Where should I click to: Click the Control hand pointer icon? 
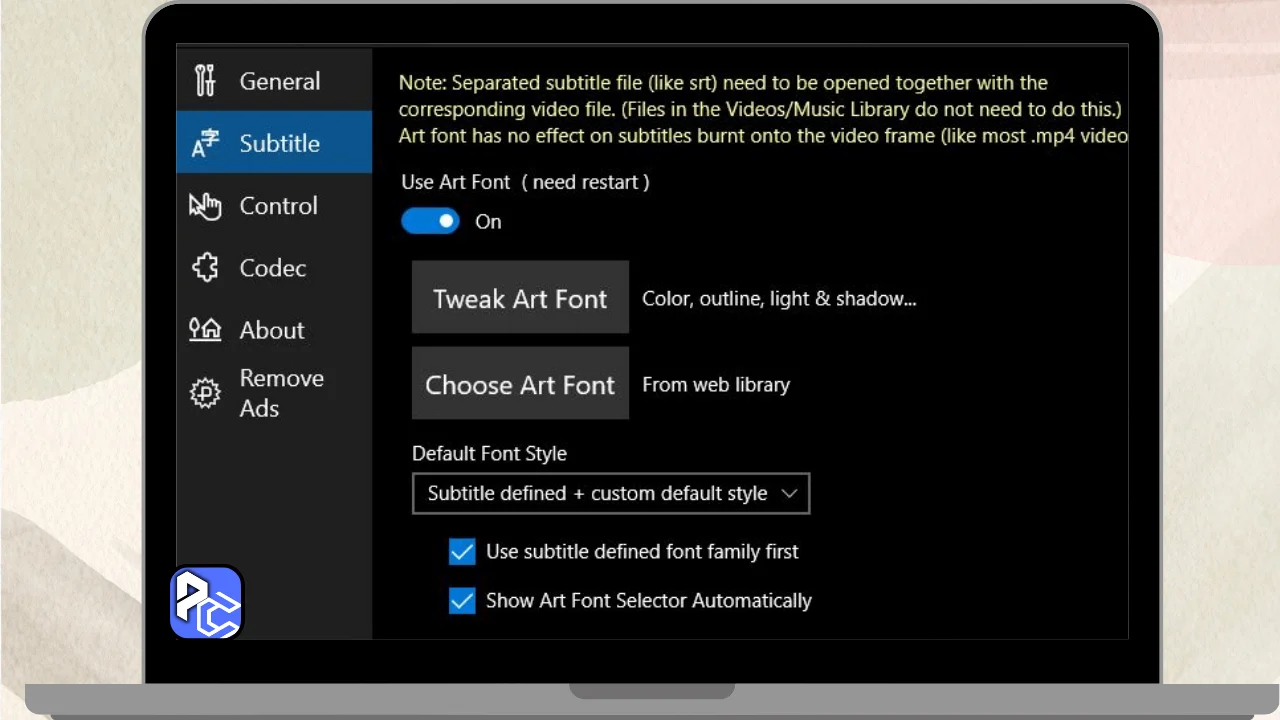click(205, 206)
